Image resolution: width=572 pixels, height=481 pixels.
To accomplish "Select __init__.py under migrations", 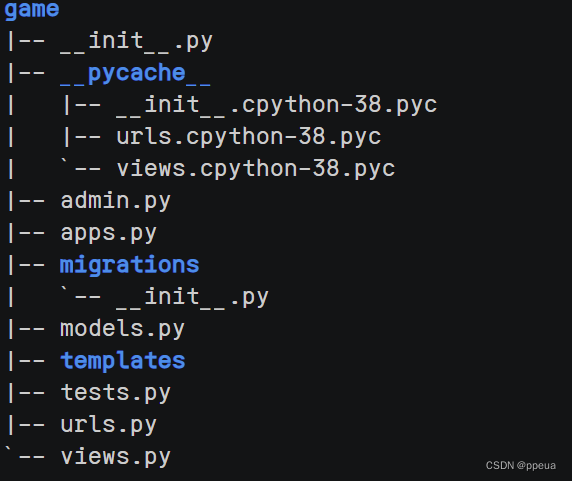I will (x=193, y=298).
